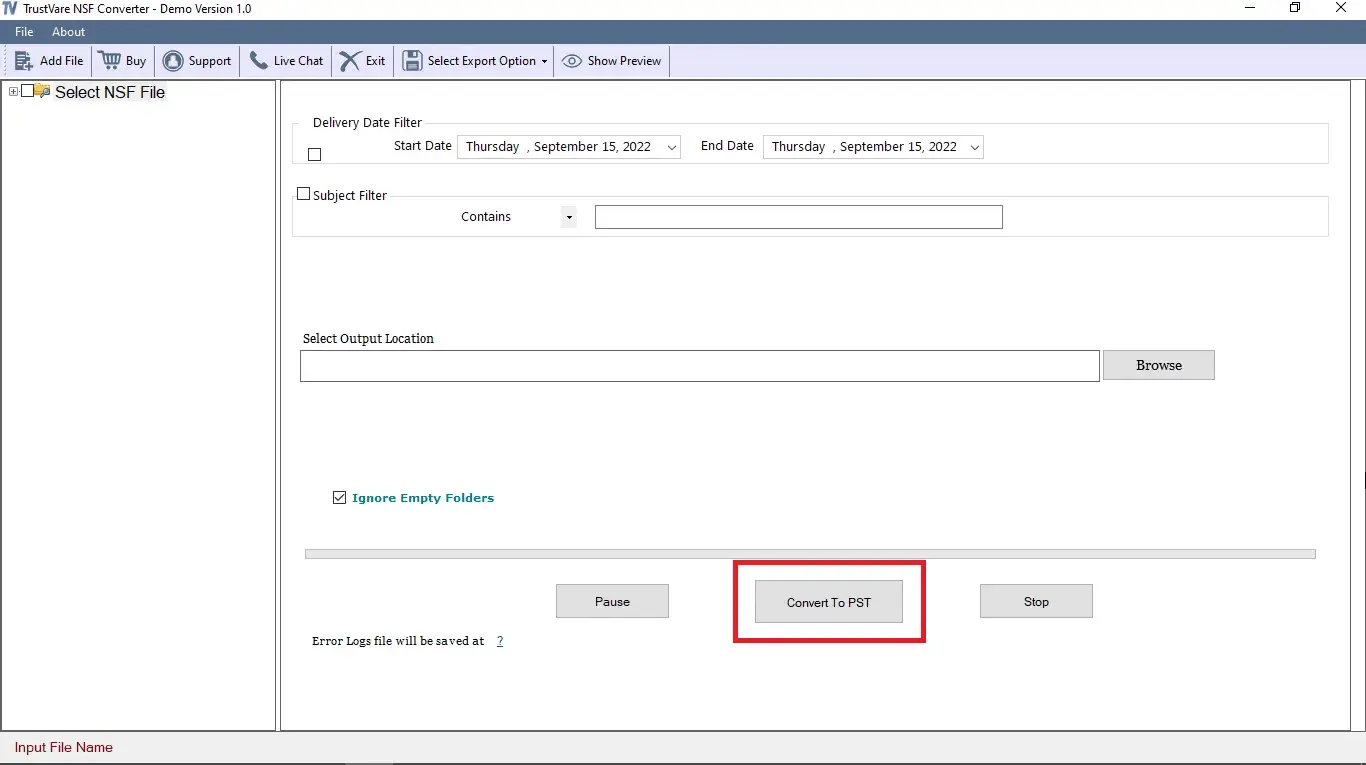Enable the Delivery Date Filter checkbox
This screenshot has height=765, width=1366.
click(x=315, y=155)
